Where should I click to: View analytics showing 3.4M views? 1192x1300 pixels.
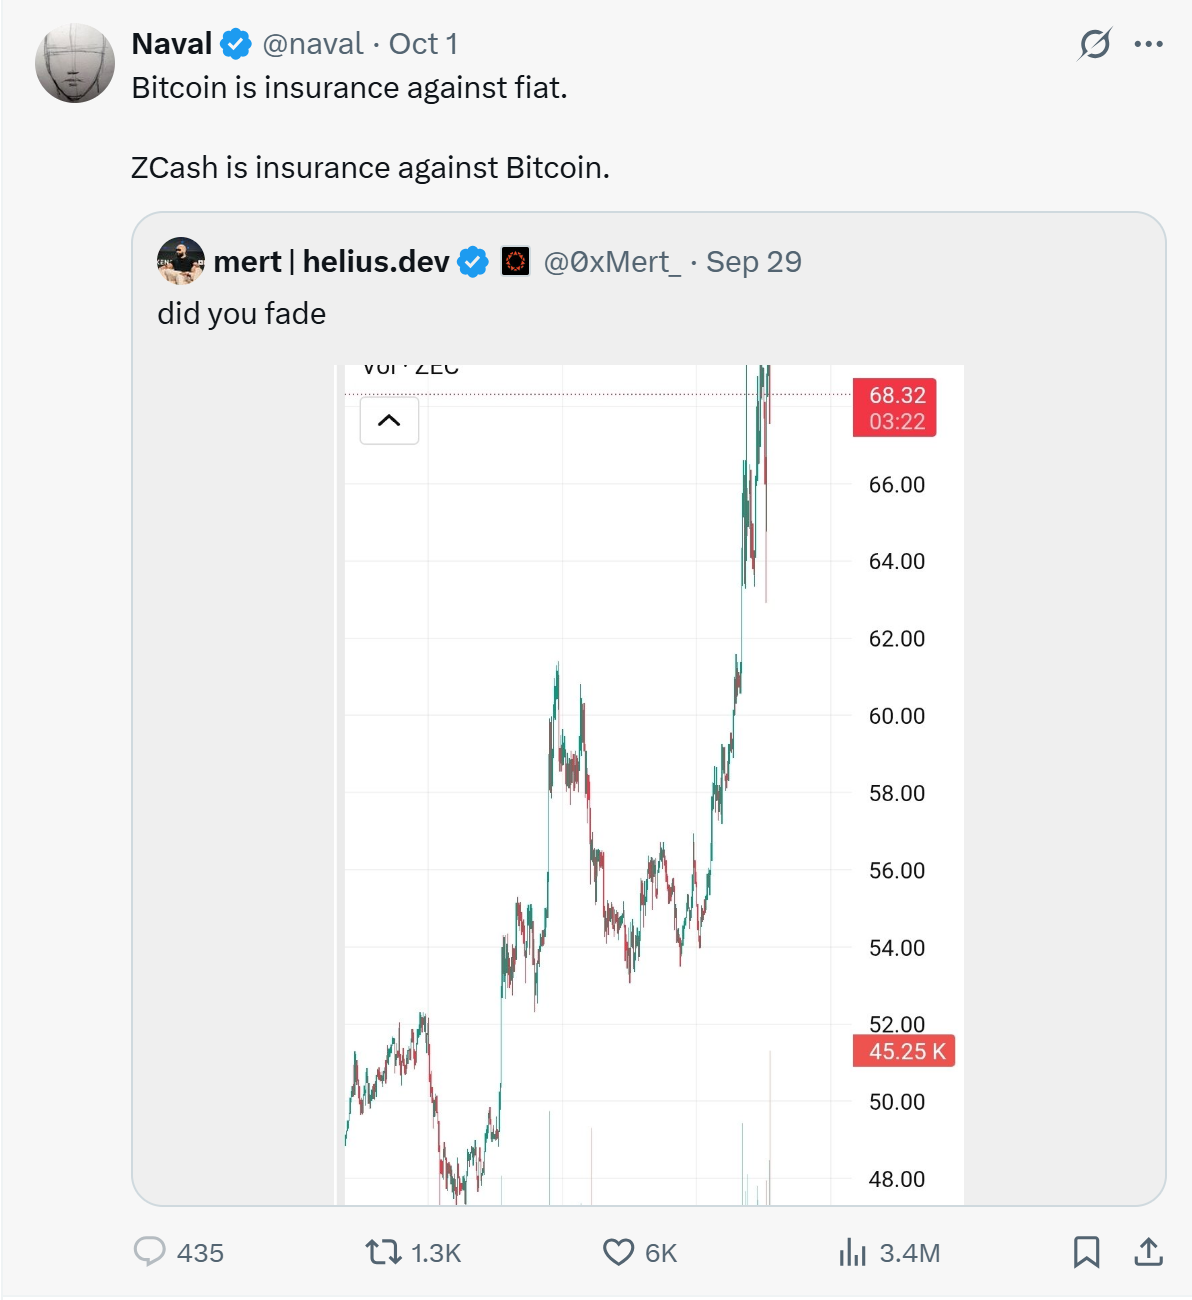click(x=853, y=1252)
